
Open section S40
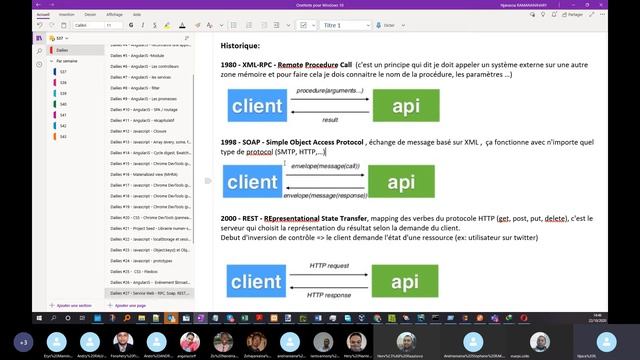pyautogui.click(x=63, y=104)
